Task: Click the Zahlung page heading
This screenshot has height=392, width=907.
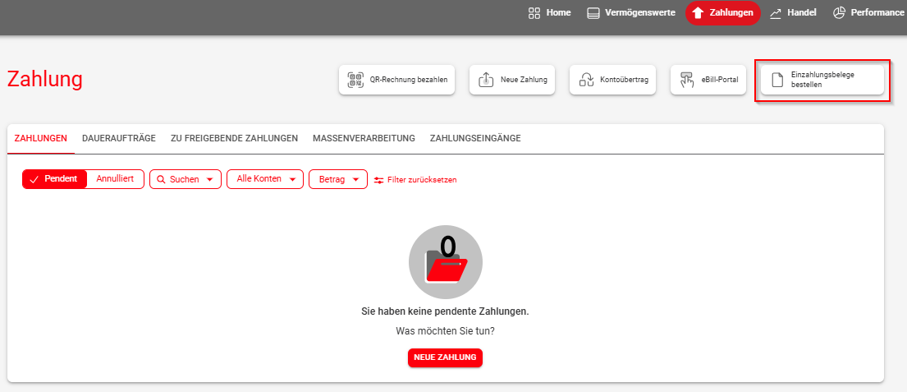Action: pos(45,79)
